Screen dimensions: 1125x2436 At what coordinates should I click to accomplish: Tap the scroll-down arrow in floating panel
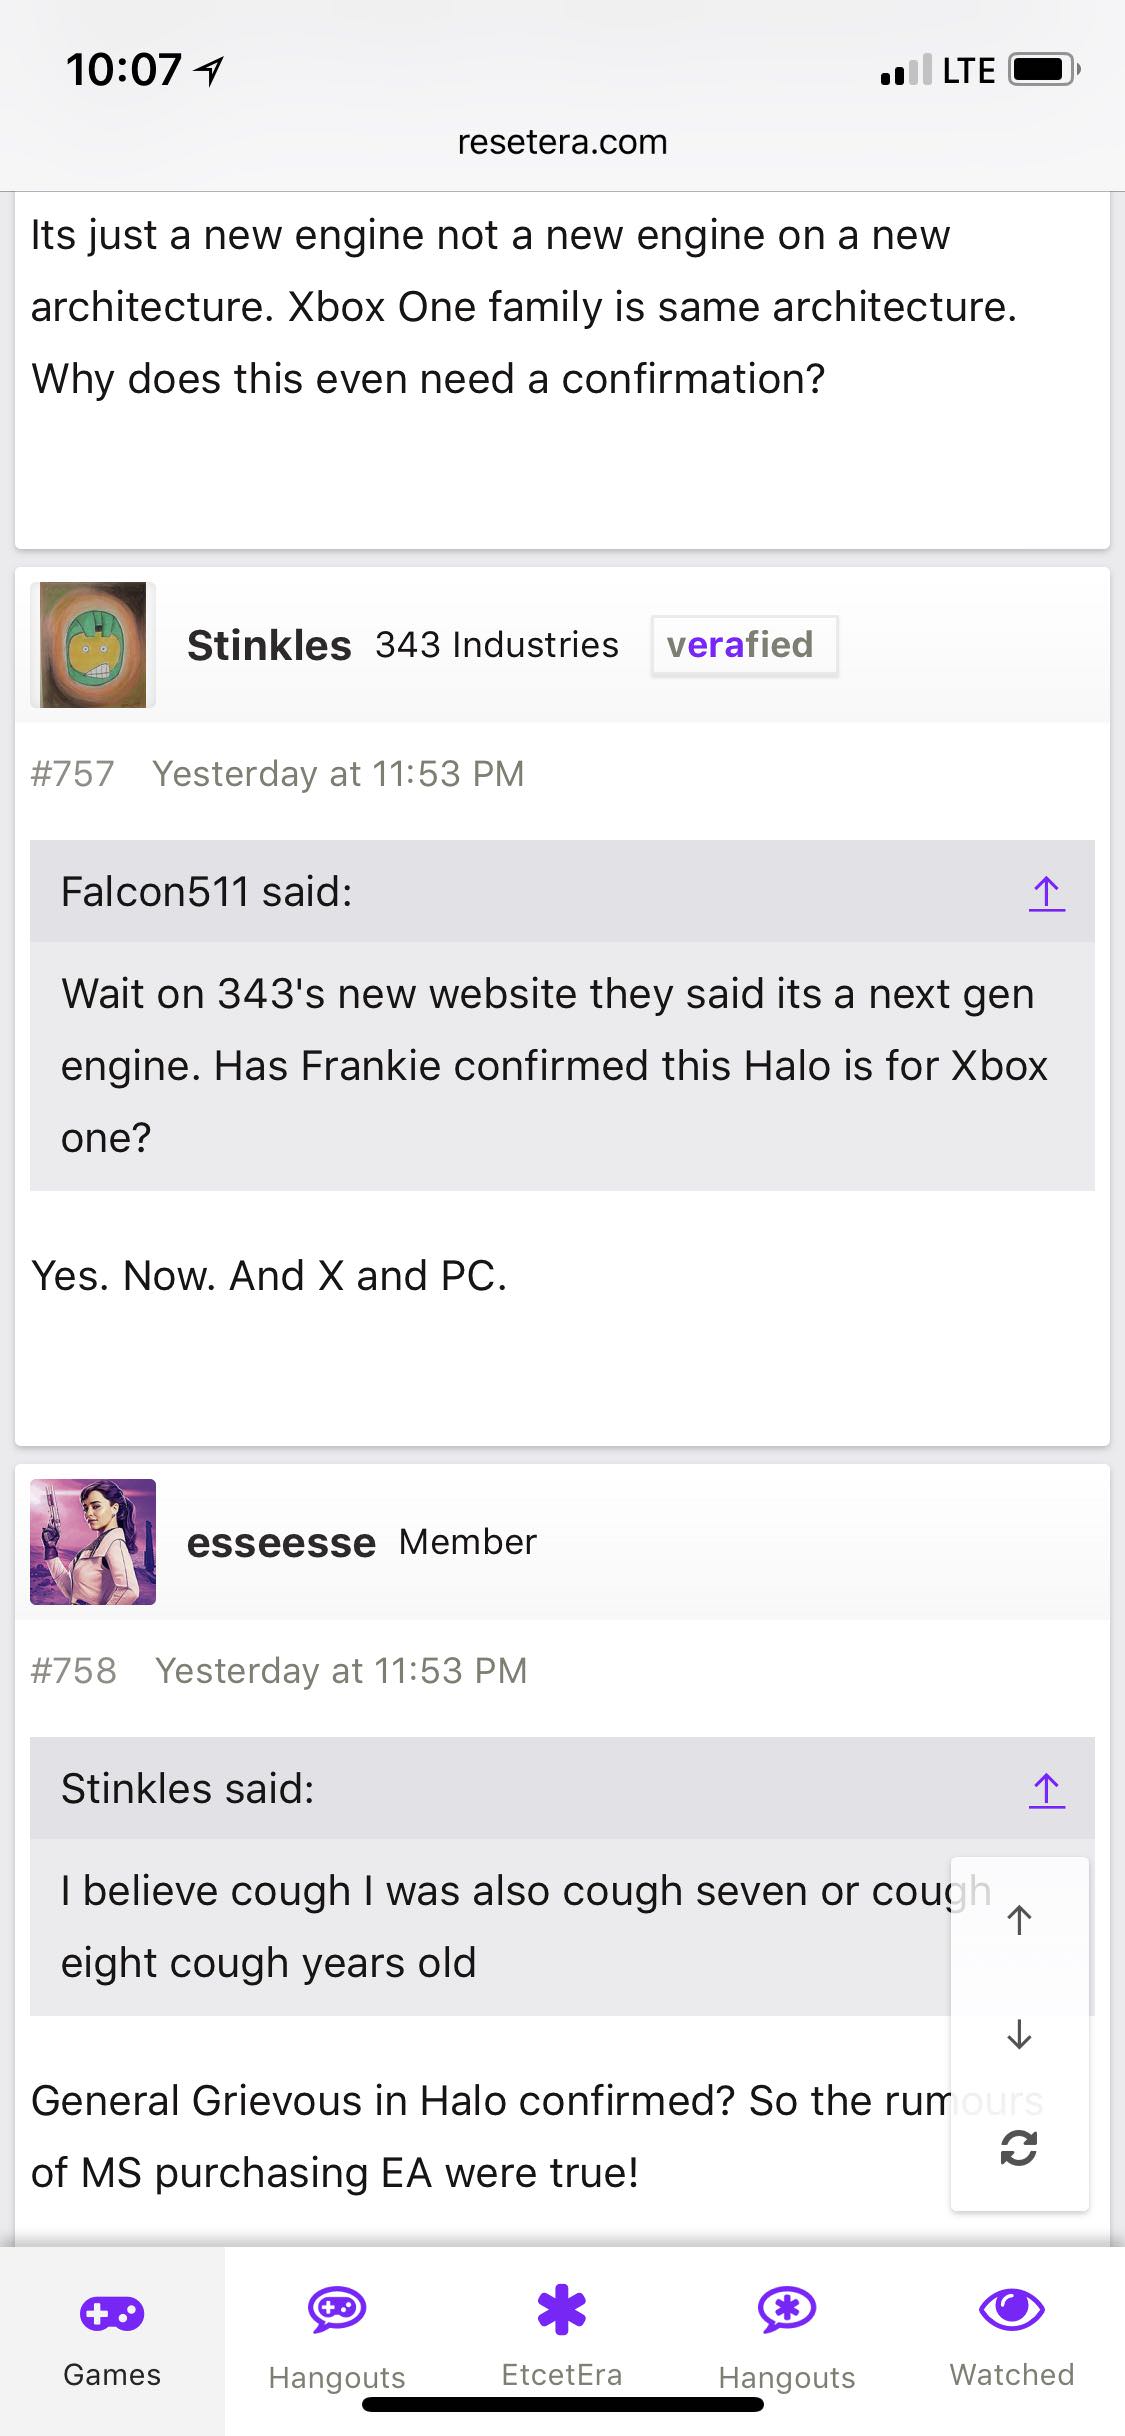(x=1019, y=2033)
